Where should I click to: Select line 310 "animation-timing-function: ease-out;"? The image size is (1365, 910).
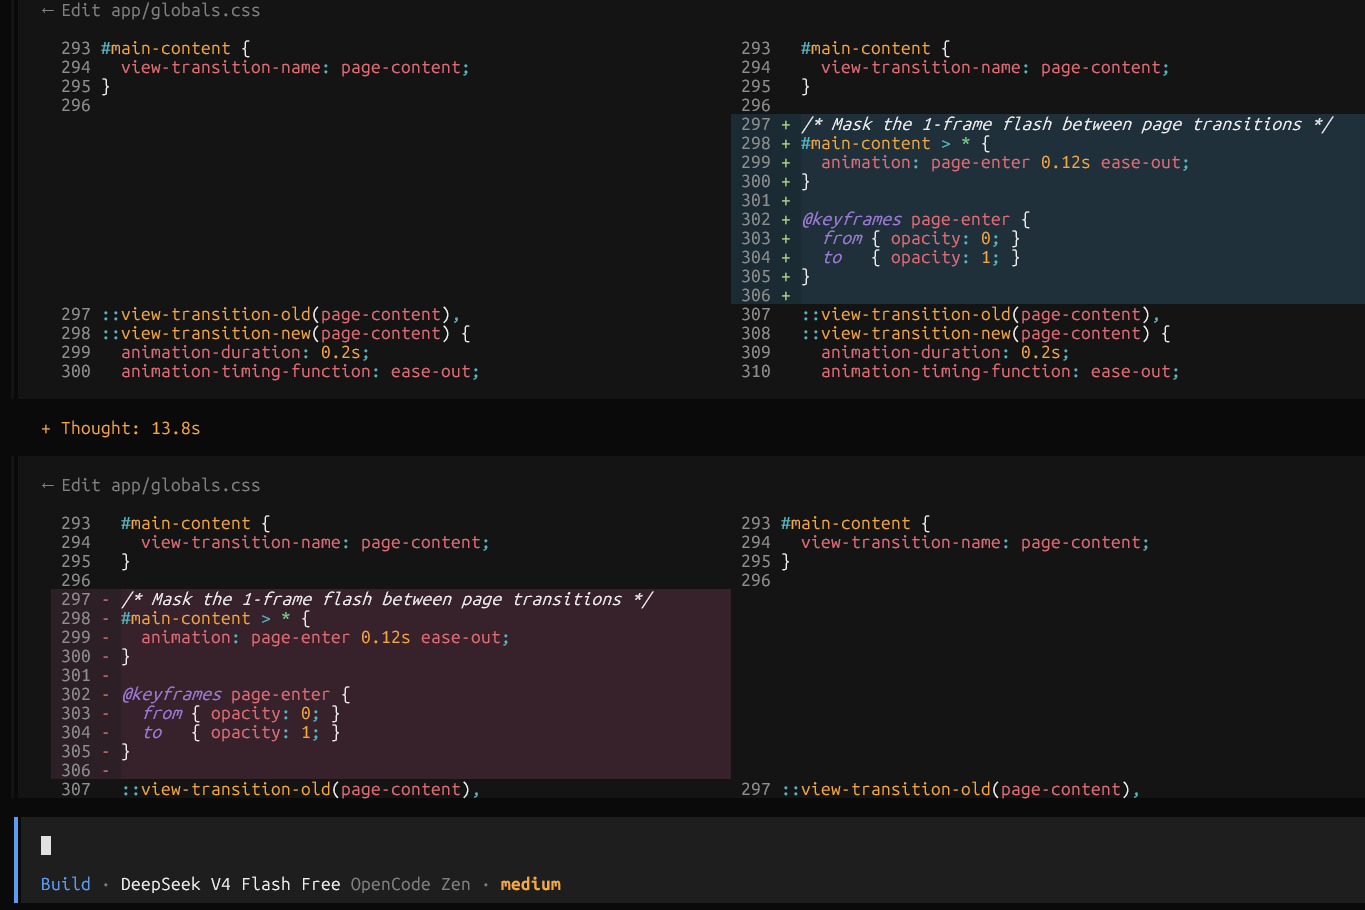pos(1001,371)
